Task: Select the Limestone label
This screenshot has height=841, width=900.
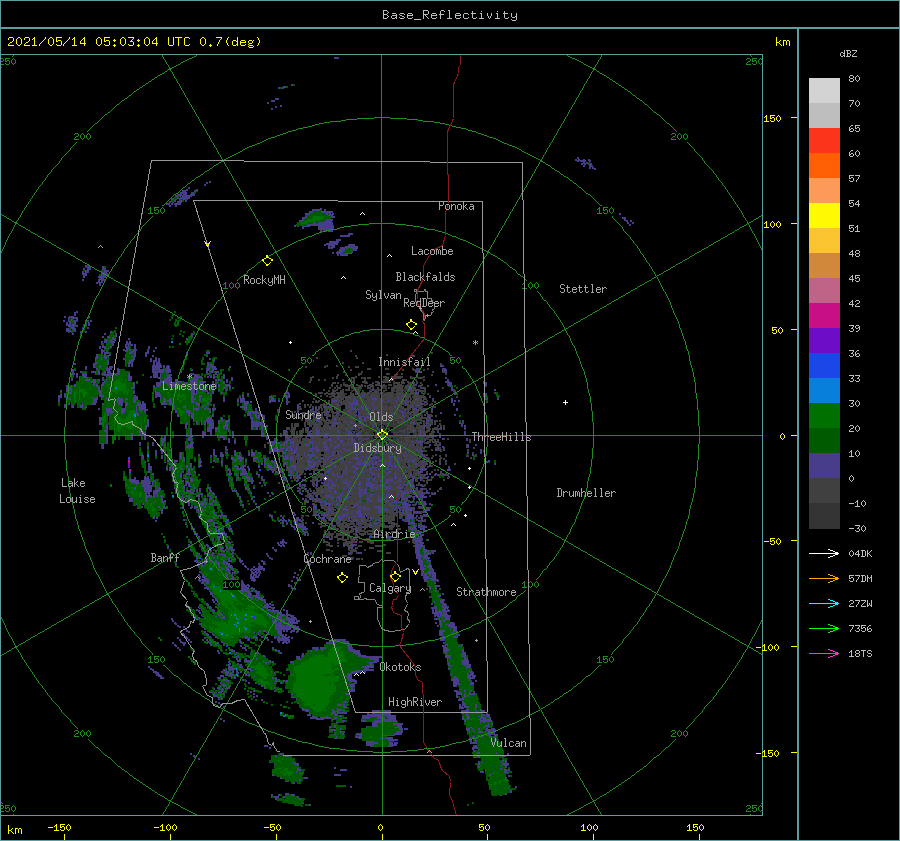Action: 189,386
